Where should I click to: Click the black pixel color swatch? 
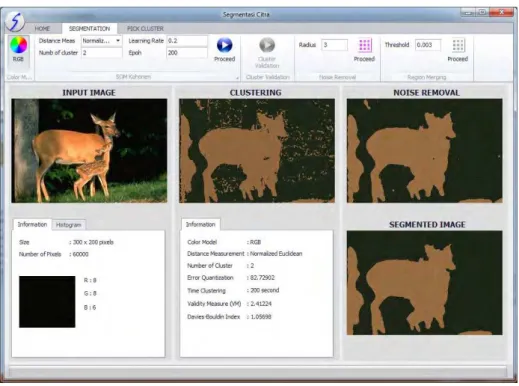coord(47,302)
